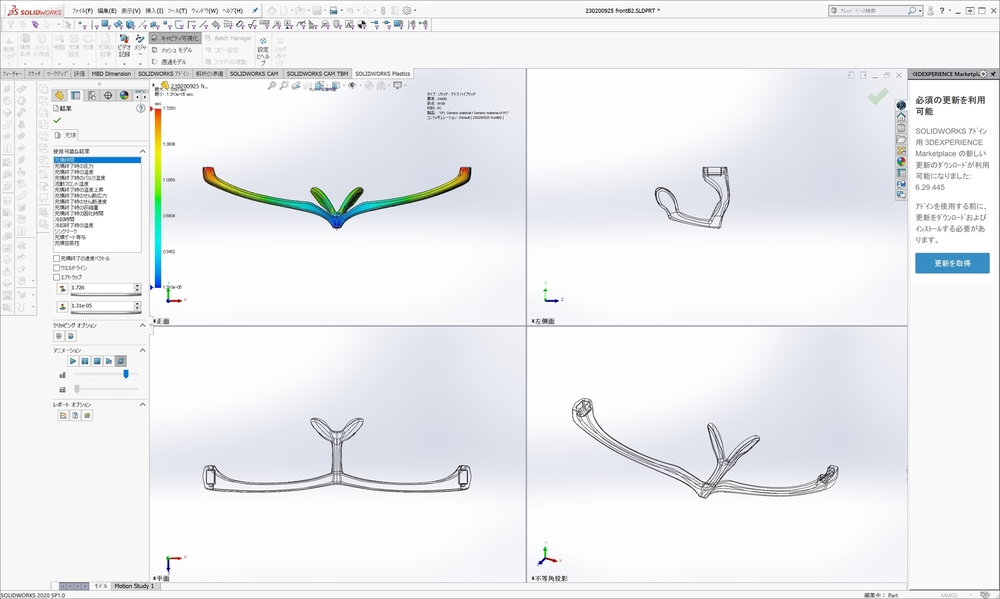The width and height of the screenshot is (1000, 599).
Task: Switch to the SOLIDWORKS CAM tab
Action: click(254, 73)
